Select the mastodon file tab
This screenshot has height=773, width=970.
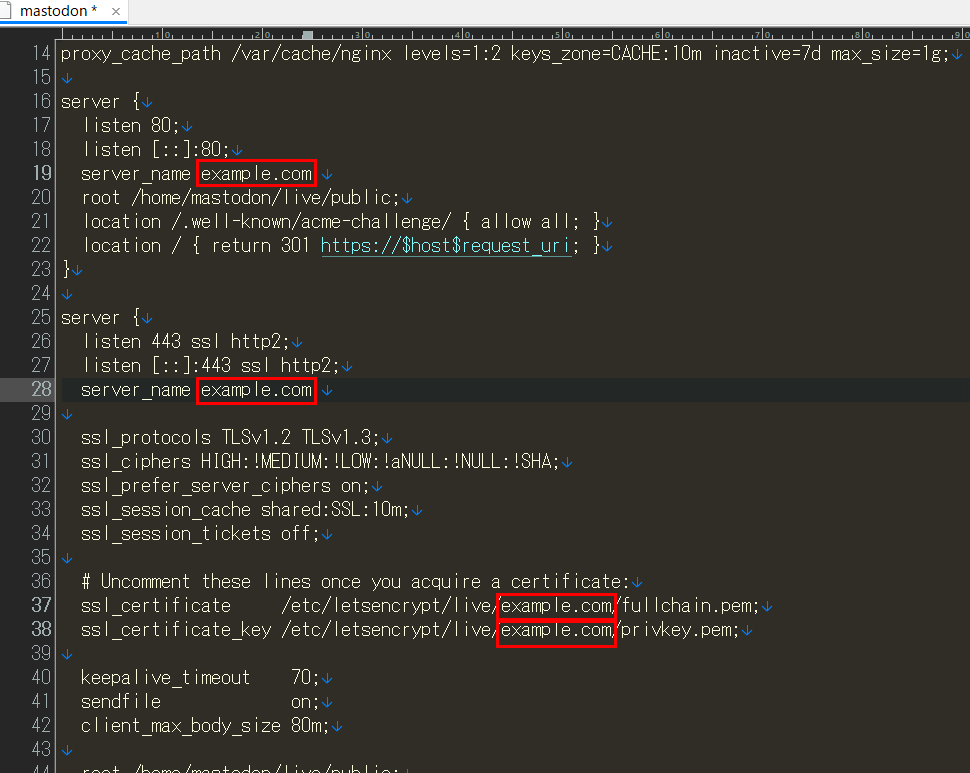tap(58, 12)
